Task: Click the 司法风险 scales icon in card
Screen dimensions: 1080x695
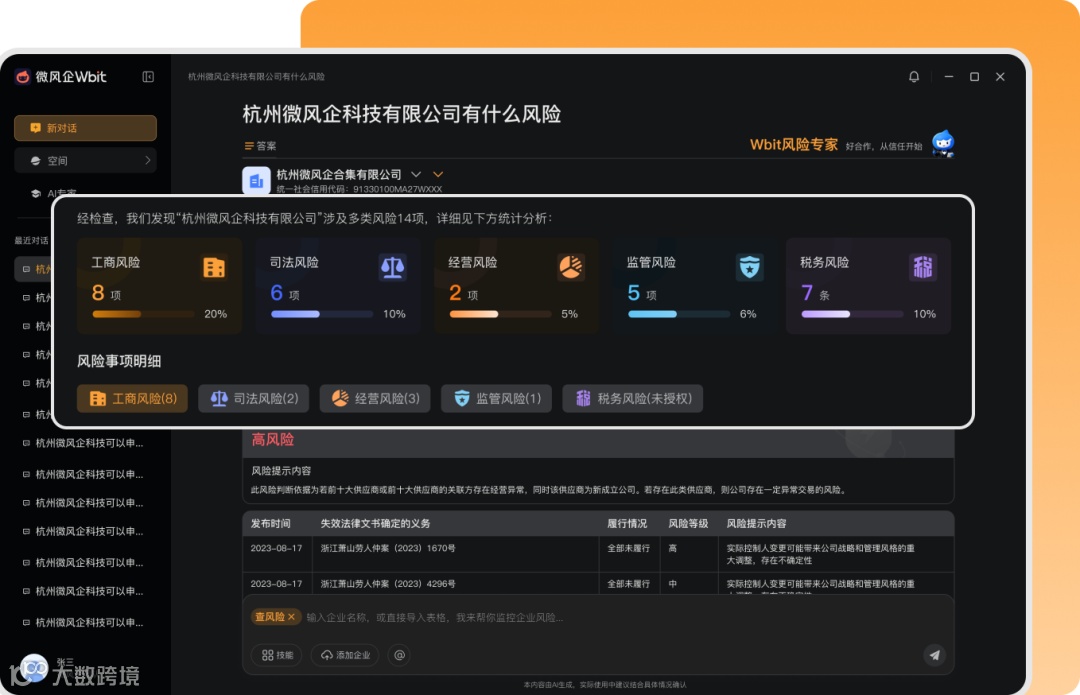Action: 393,267
